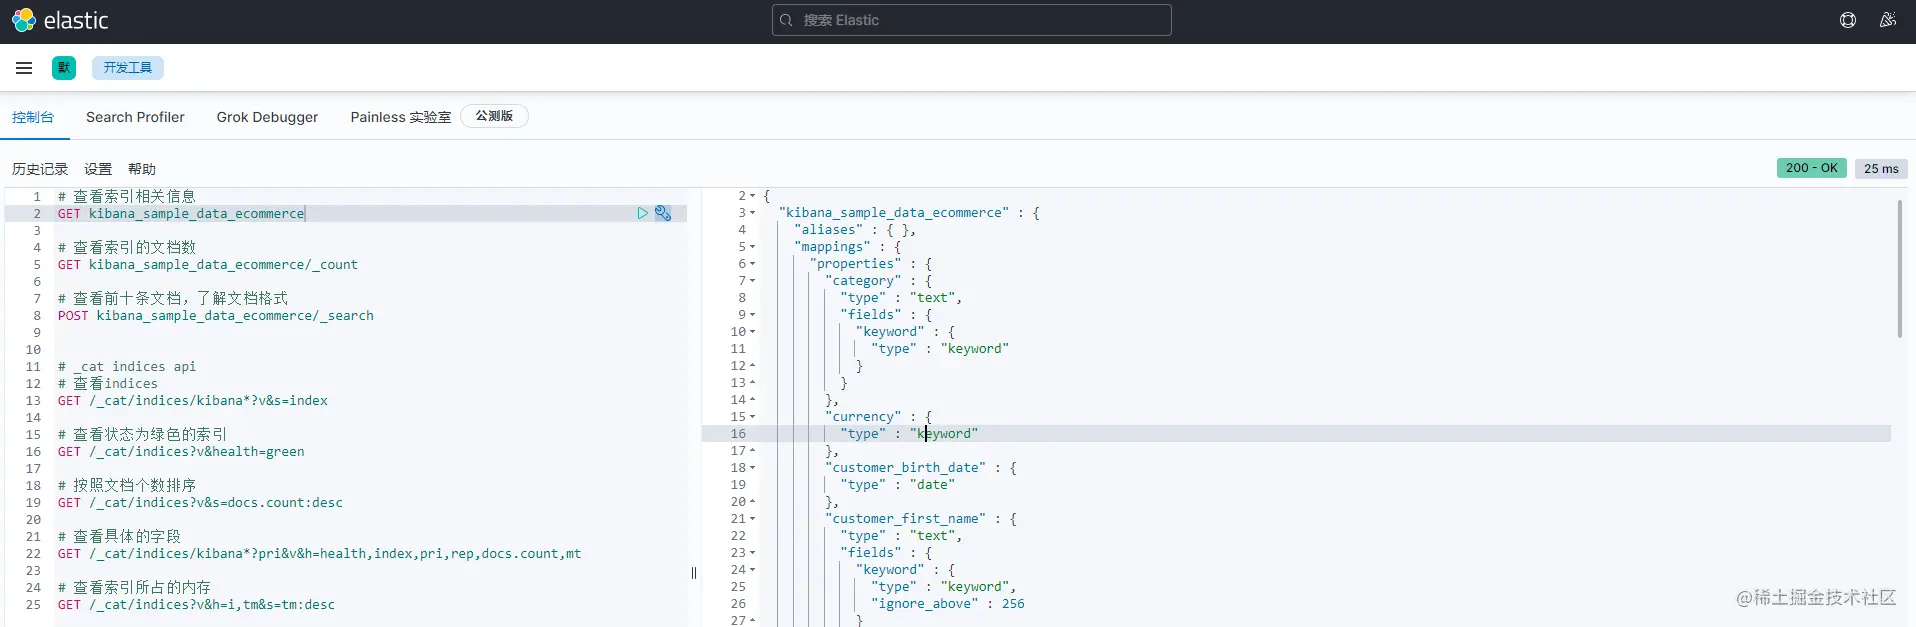Open the newsfeed icon in header

1888,20
